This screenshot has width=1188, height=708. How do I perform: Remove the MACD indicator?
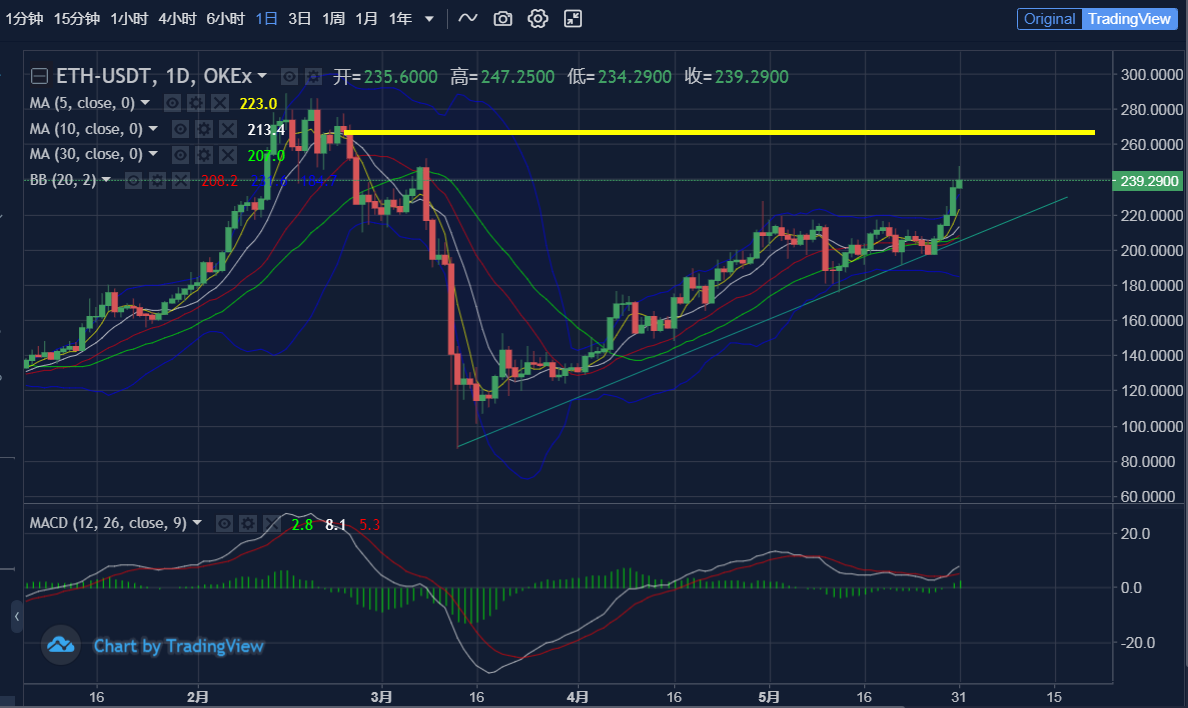[x=271, y=523]
